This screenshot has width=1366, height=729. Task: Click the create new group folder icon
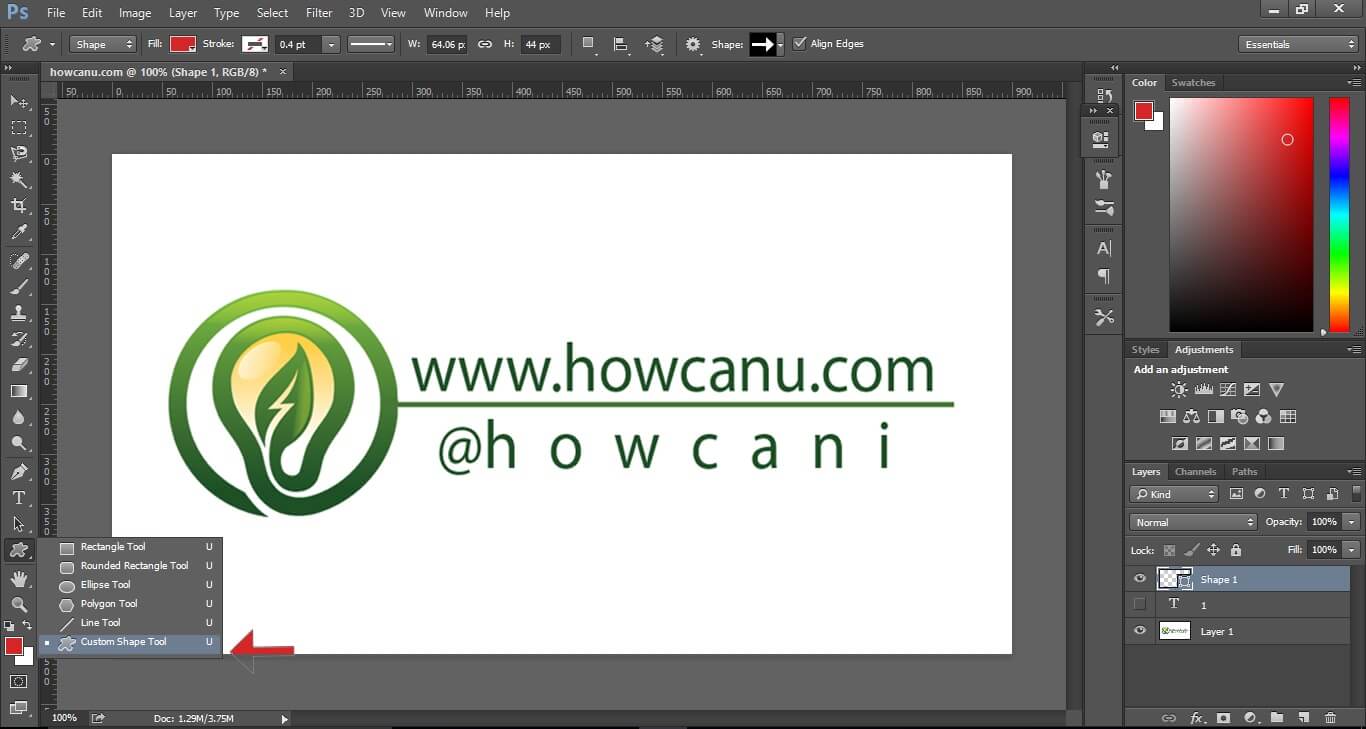[x=1277, y=718]
